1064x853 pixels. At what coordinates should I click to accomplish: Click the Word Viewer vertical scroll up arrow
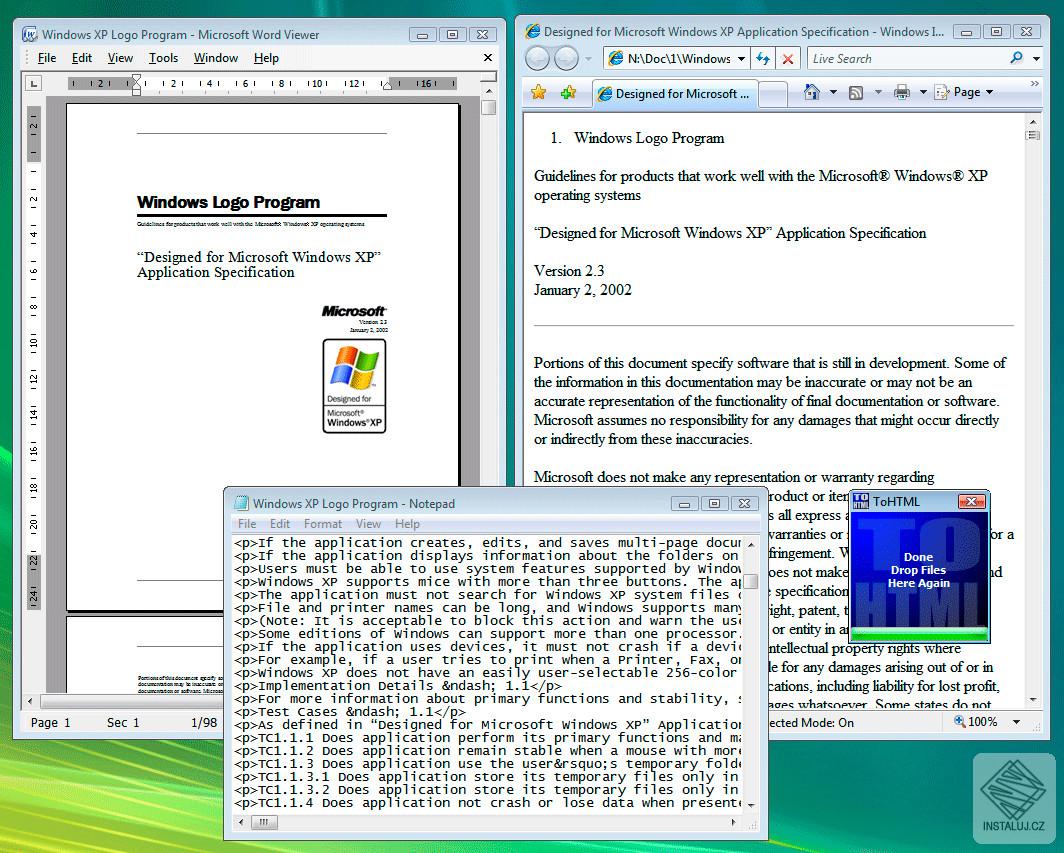[489, 90]
